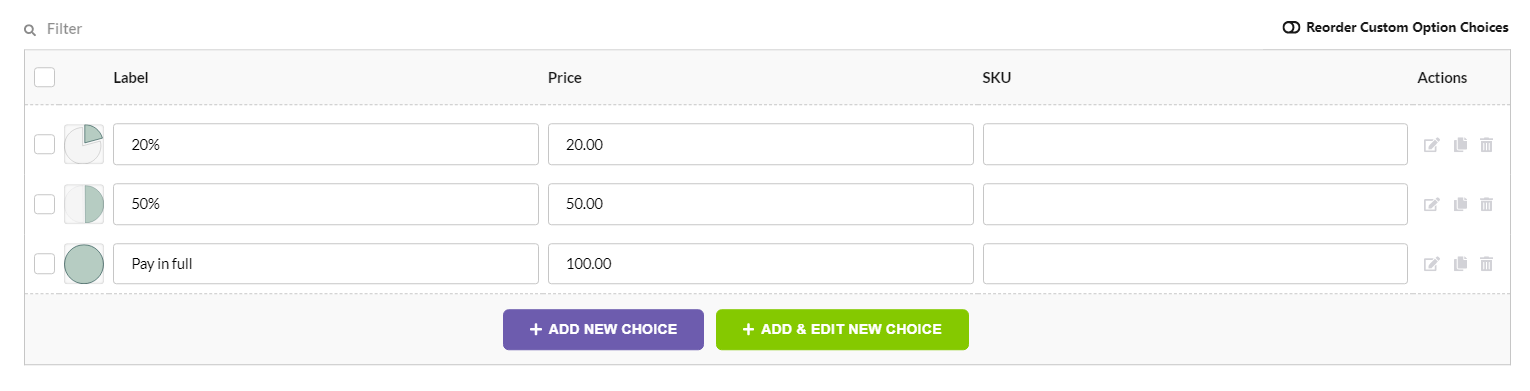Click the Add New Choice button
Screen dimensions: 1530x391
click(603, 329)
